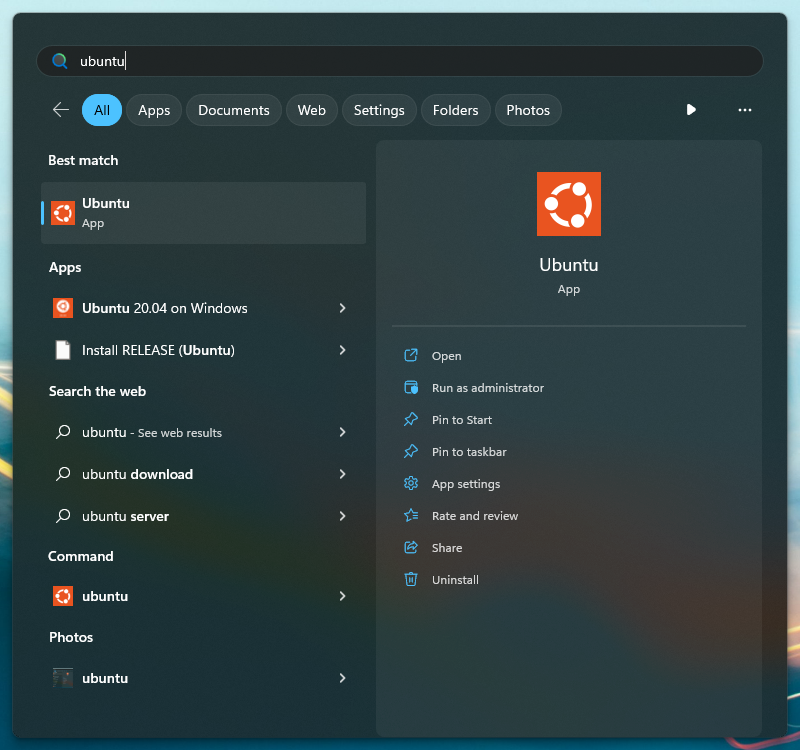Click Rate and review for Ubuntu

click(413, 516)
